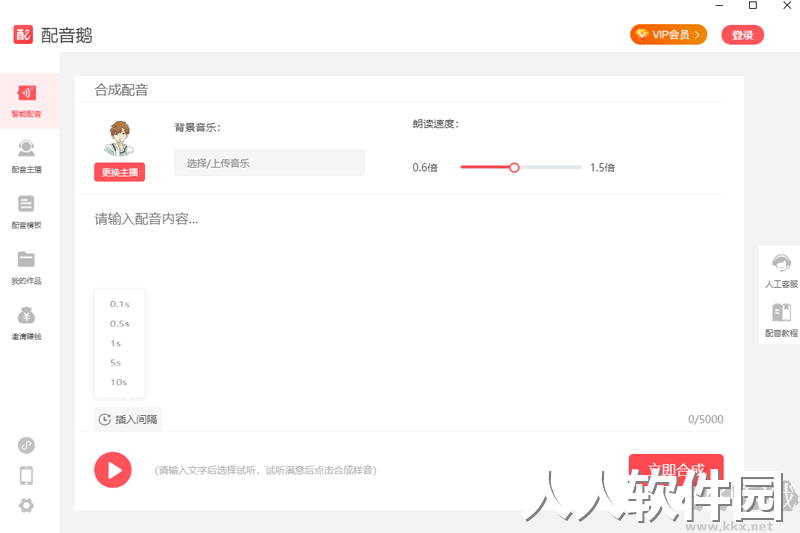Click the 1.5倍 label at the reading speed maximum
The image size is (800, 533).
[x=602, y=167]
